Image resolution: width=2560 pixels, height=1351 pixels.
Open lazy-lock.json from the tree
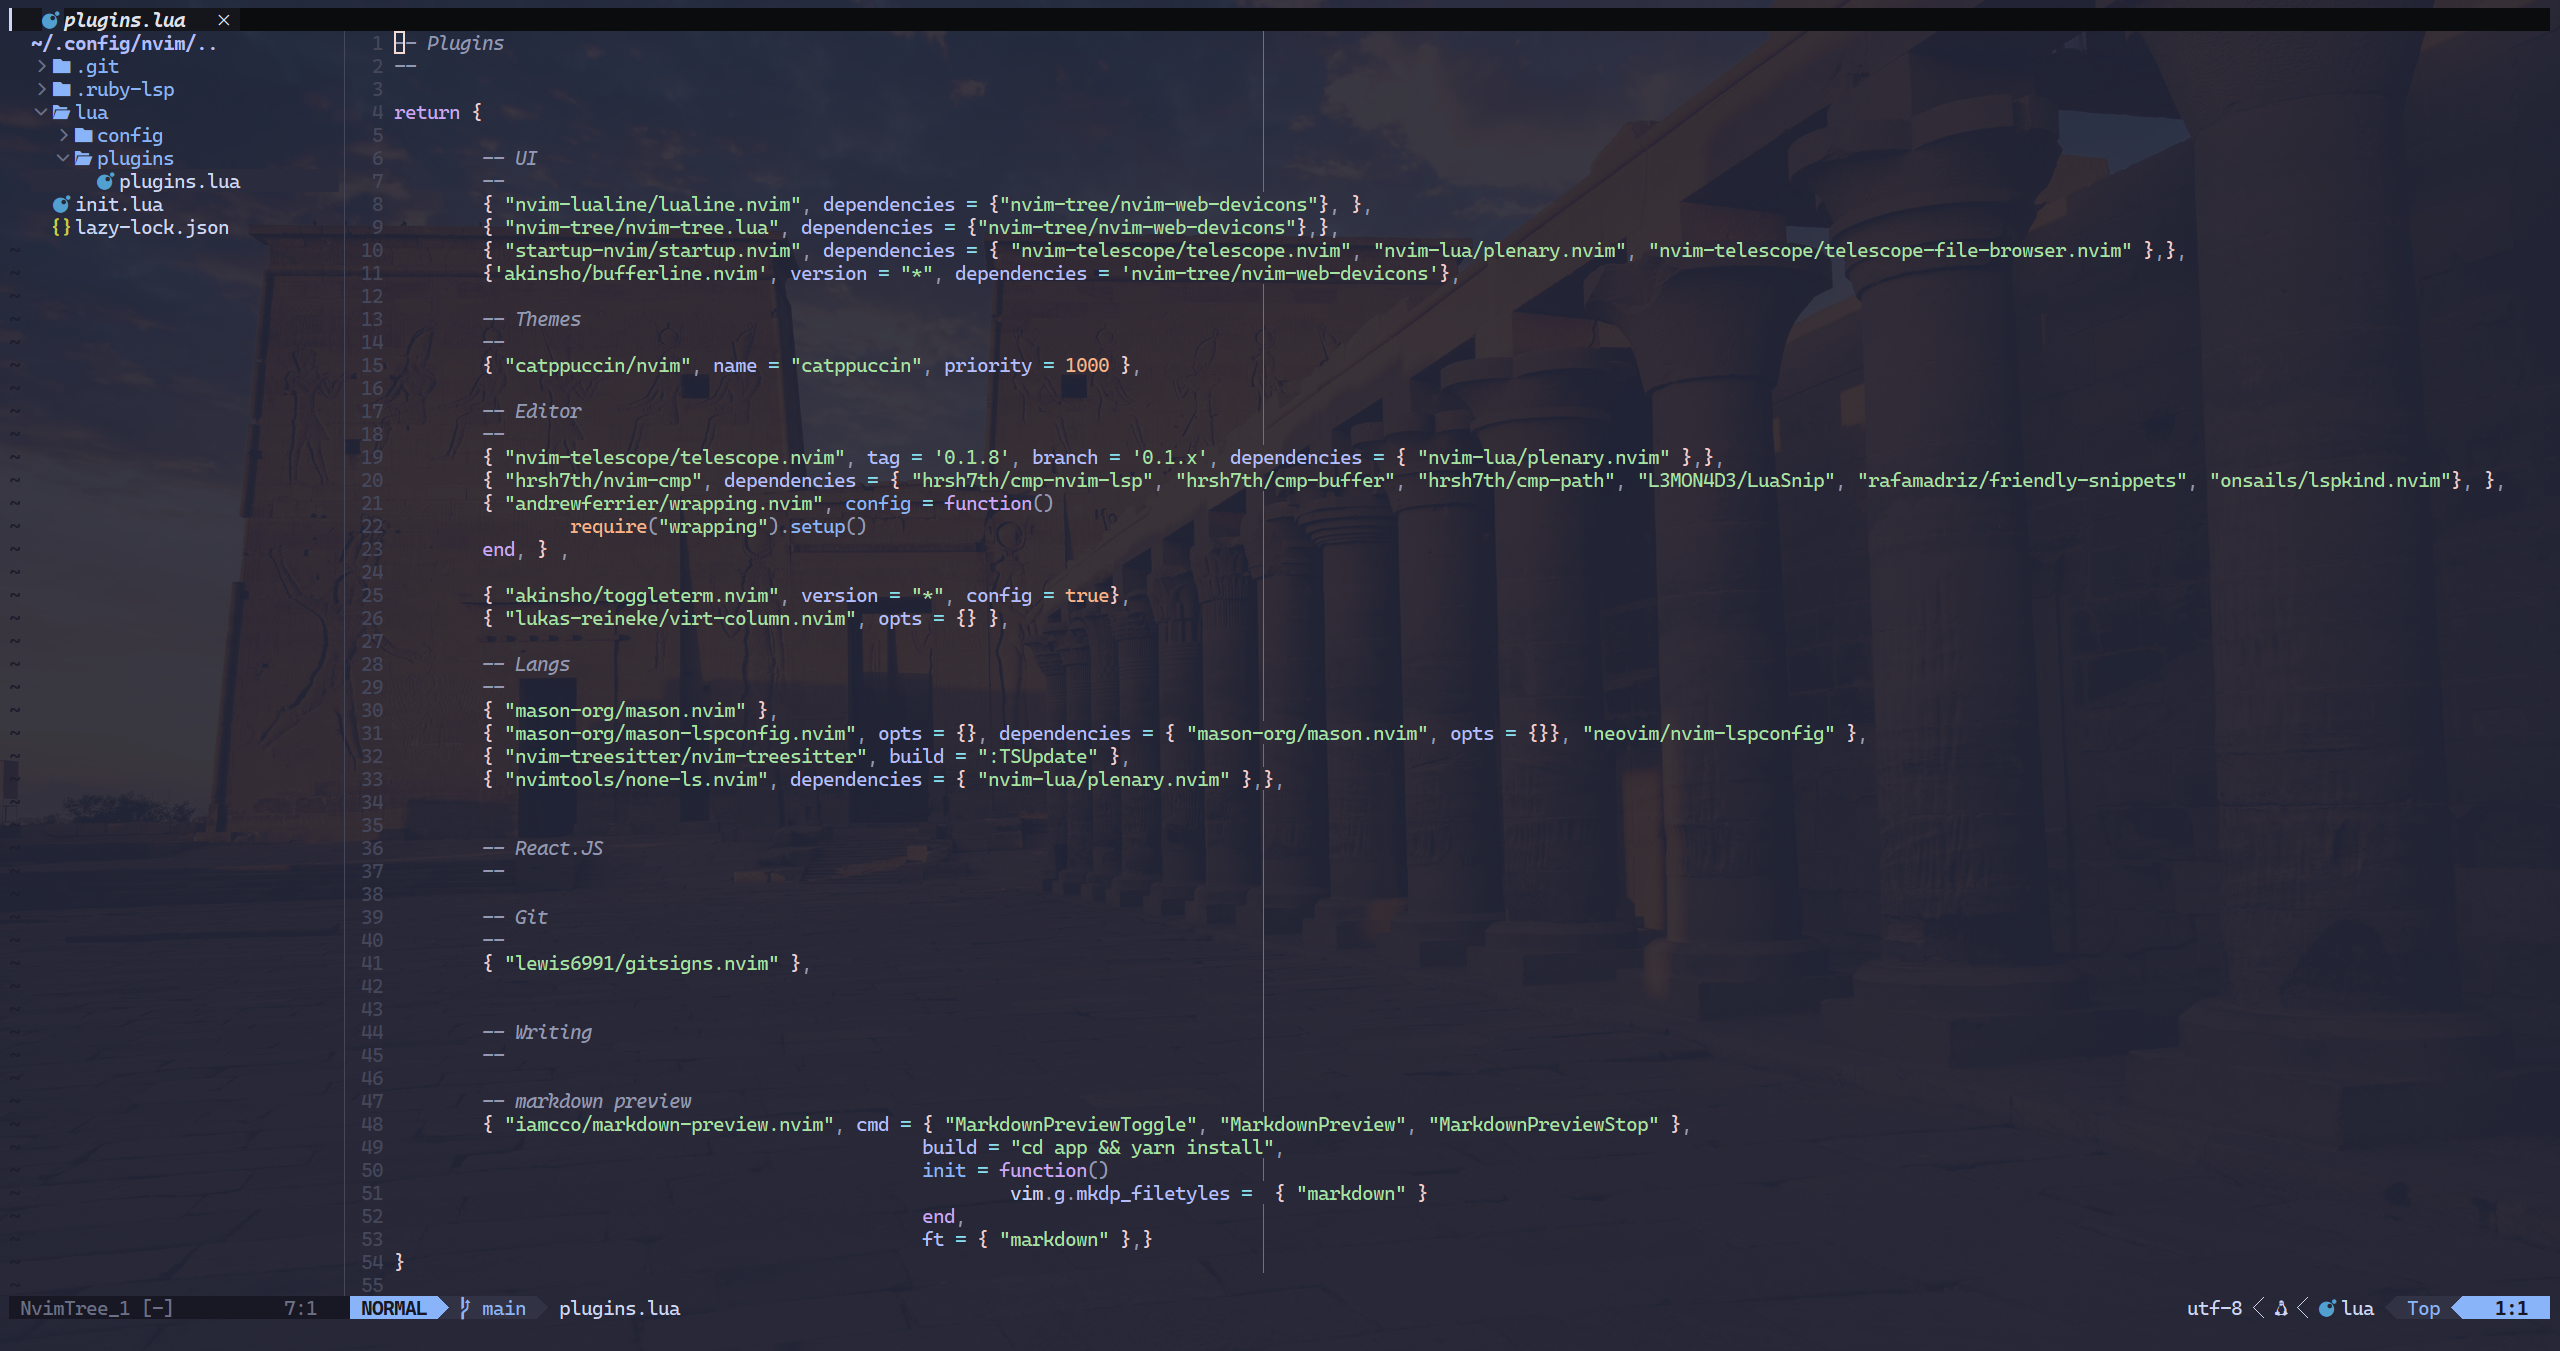(x=152, y=227)
